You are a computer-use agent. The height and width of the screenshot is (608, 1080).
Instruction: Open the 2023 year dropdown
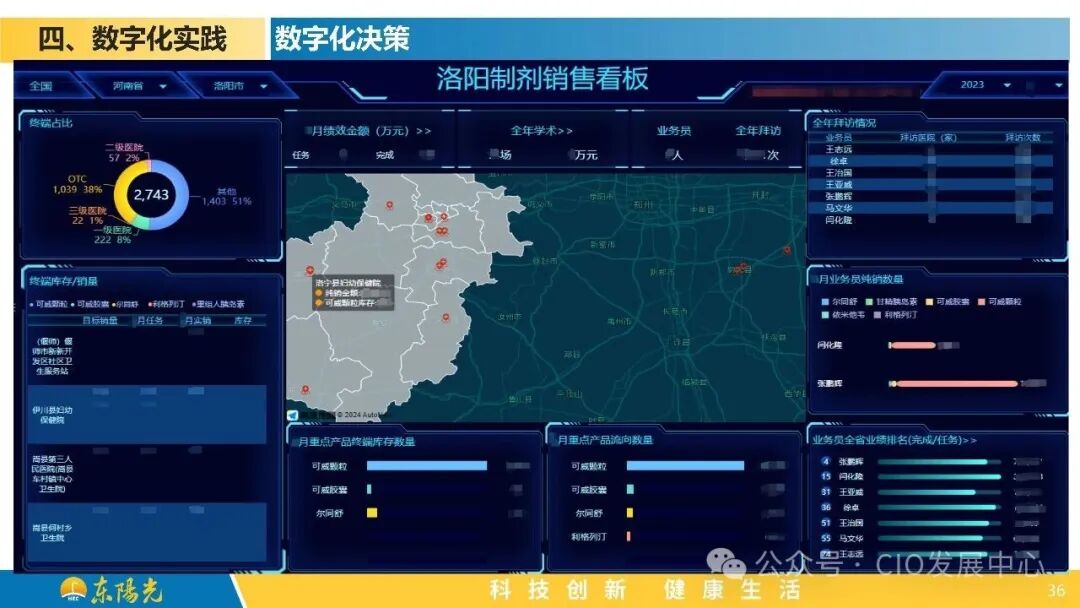tap(985, 85)
